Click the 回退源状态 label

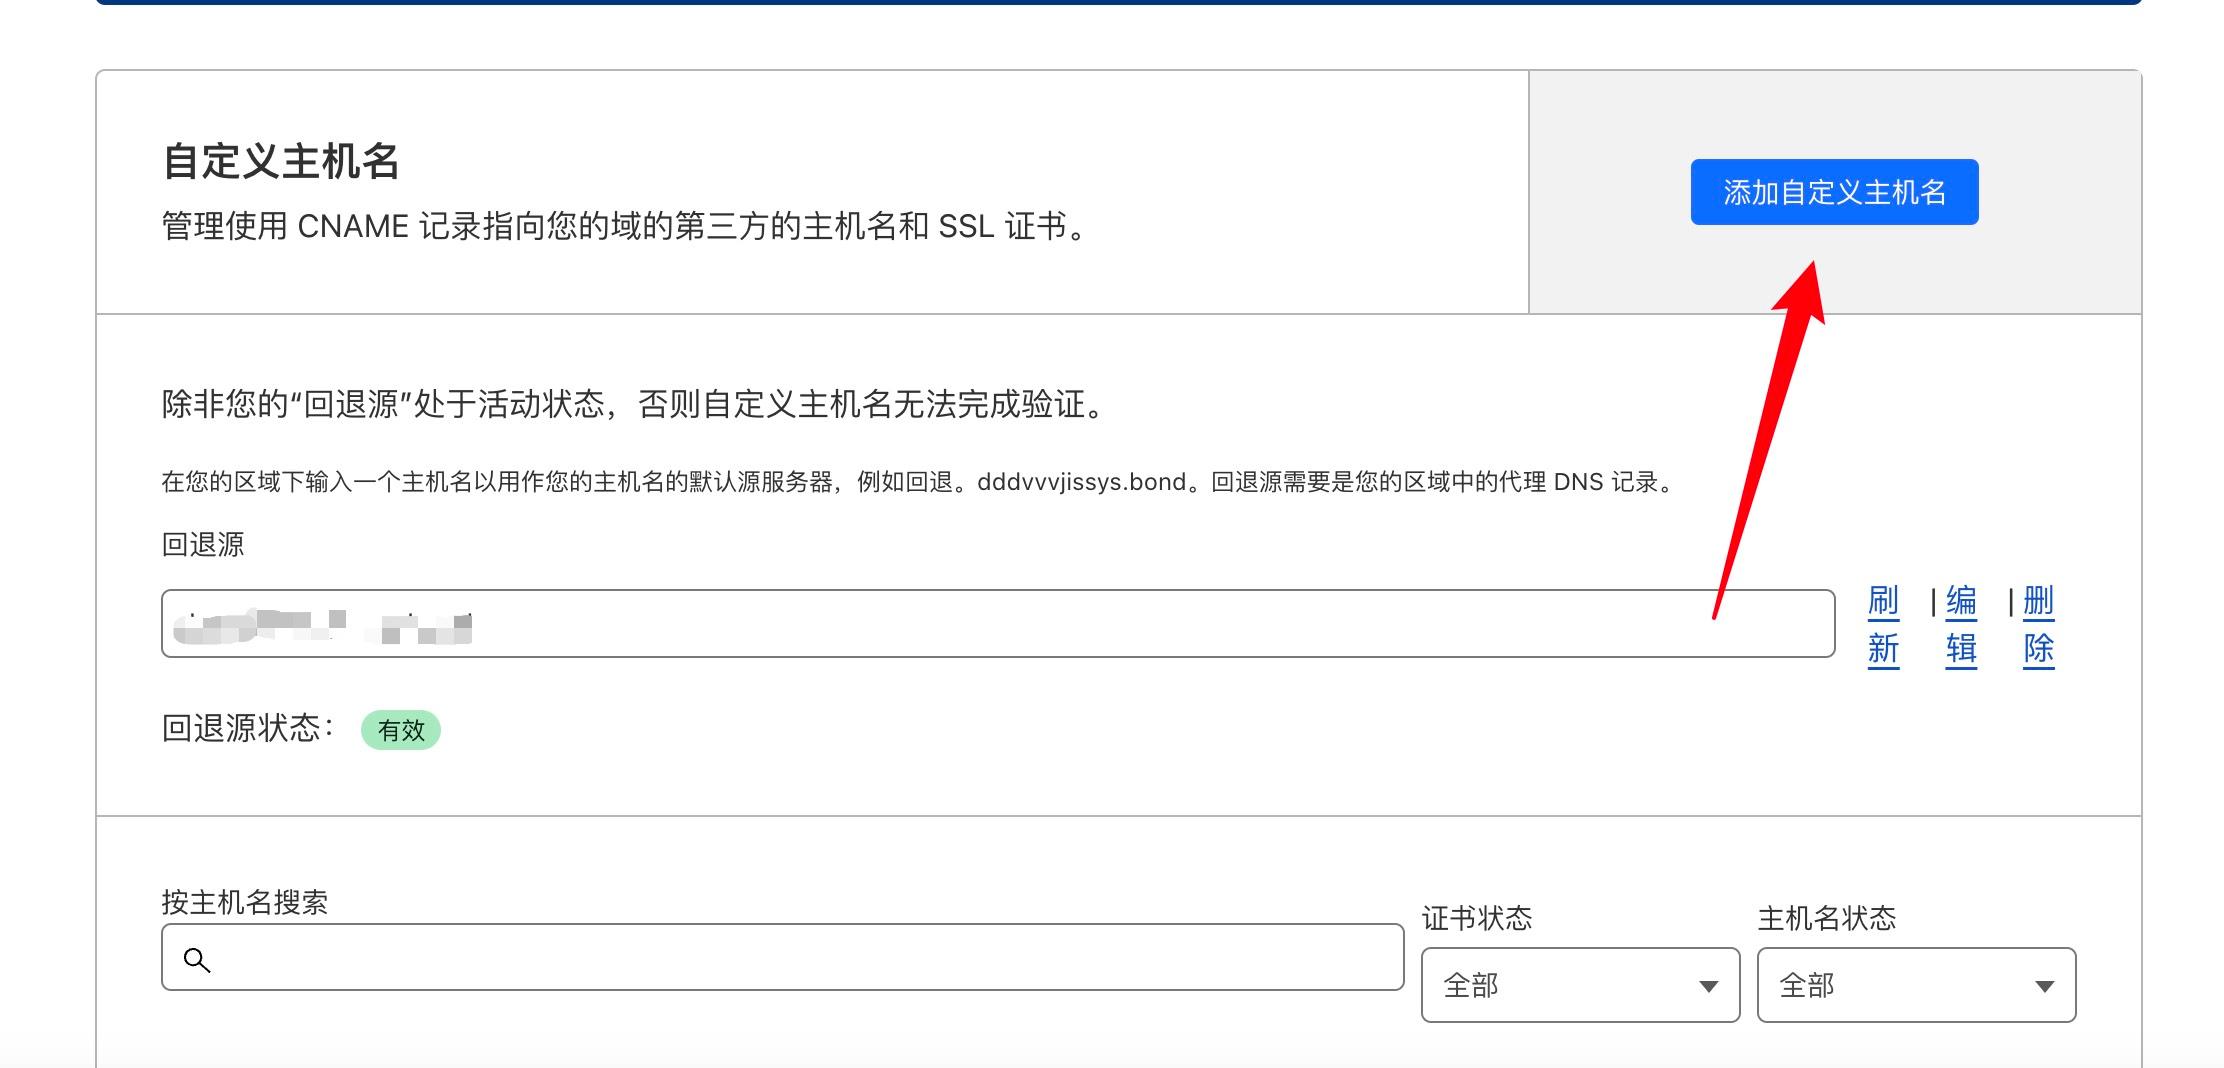click(x=248, y=728)
